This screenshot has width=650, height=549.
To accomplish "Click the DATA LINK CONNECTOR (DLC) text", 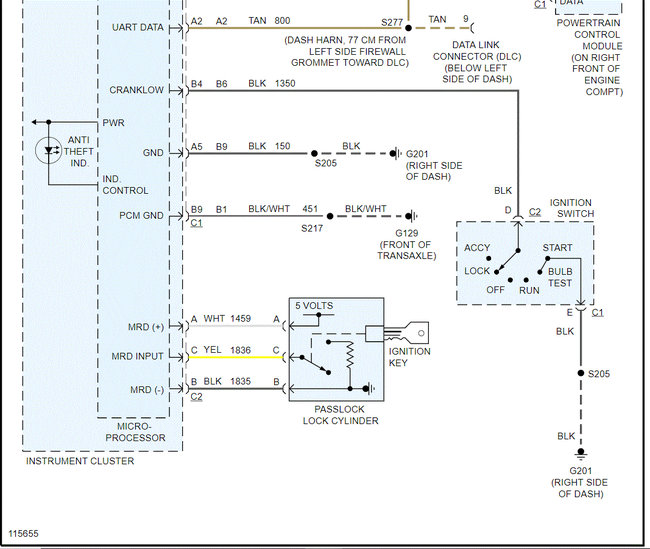I will click(x=477, y=50).
